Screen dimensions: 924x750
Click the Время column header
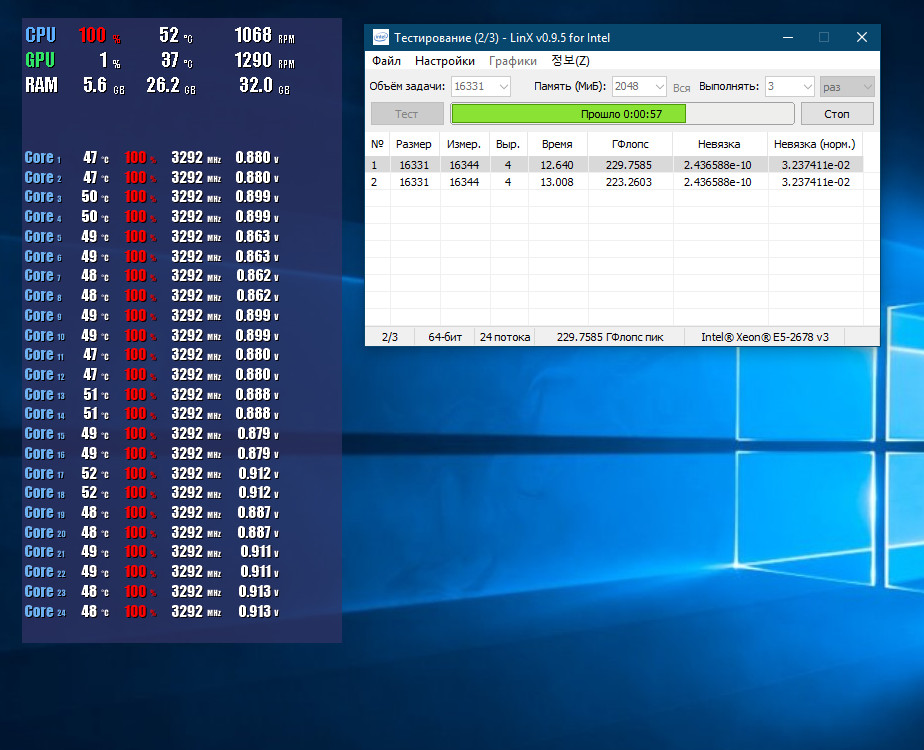557,144
